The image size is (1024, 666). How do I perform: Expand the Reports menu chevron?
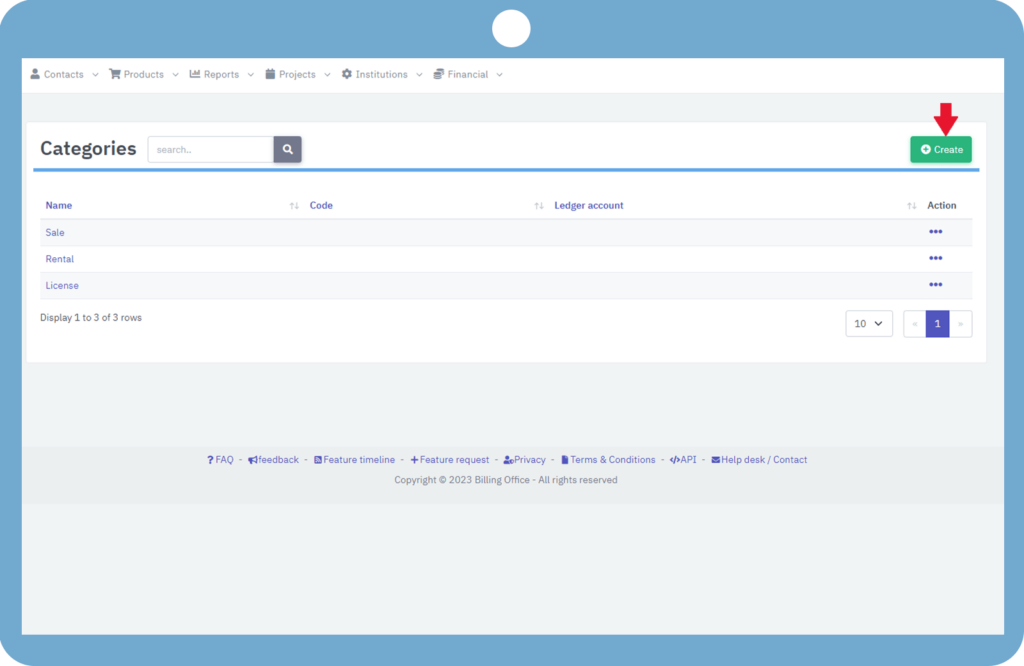pos(251,75)
